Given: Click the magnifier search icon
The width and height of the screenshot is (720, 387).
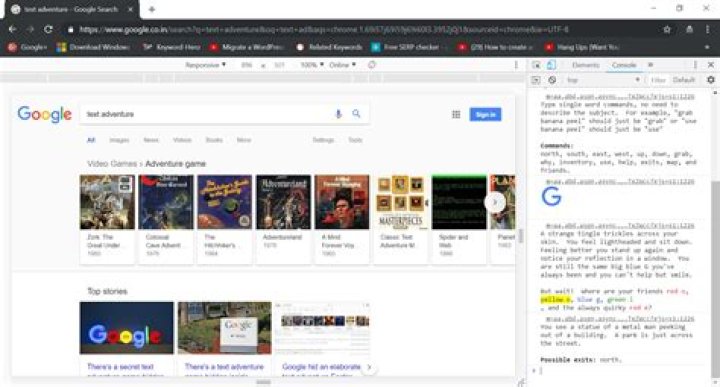Looking at the screenshot, I should 356,114.
